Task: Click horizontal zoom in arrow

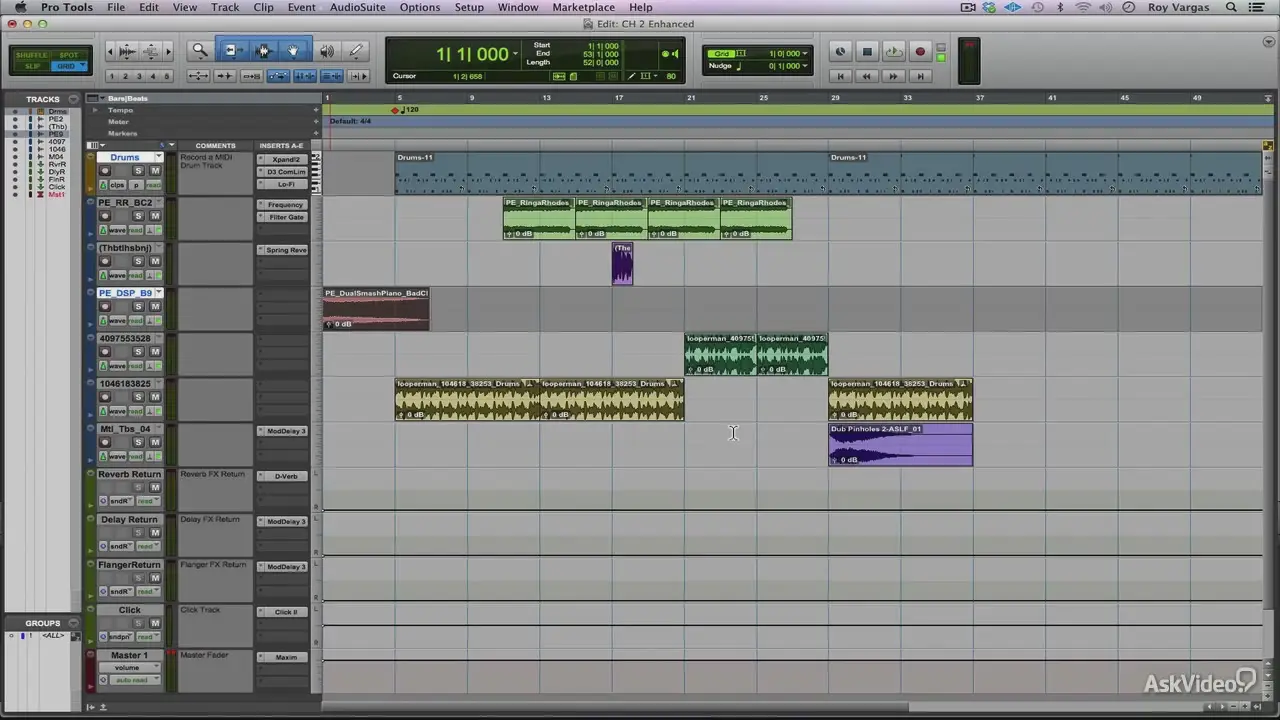Action: (x=168, y=51)
